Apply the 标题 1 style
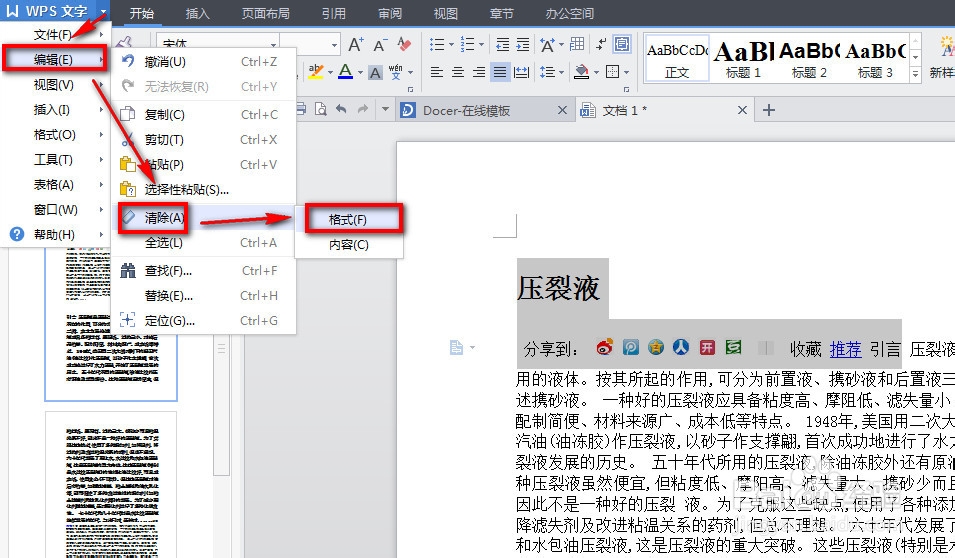 [x=744, y=58]
